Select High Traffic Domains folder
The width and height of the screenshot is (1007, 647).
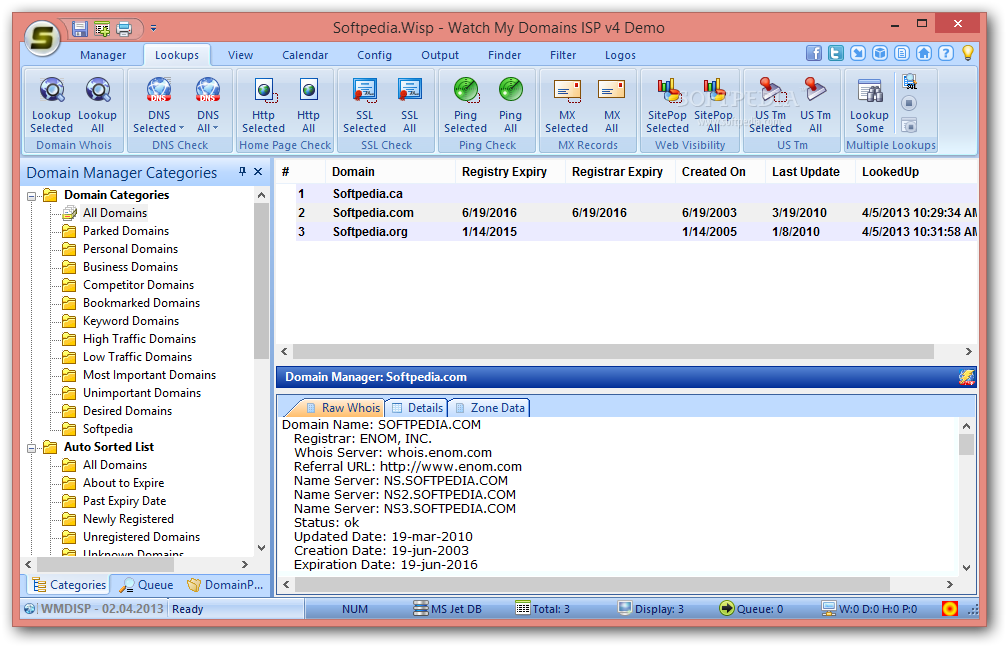coord(139,339)
